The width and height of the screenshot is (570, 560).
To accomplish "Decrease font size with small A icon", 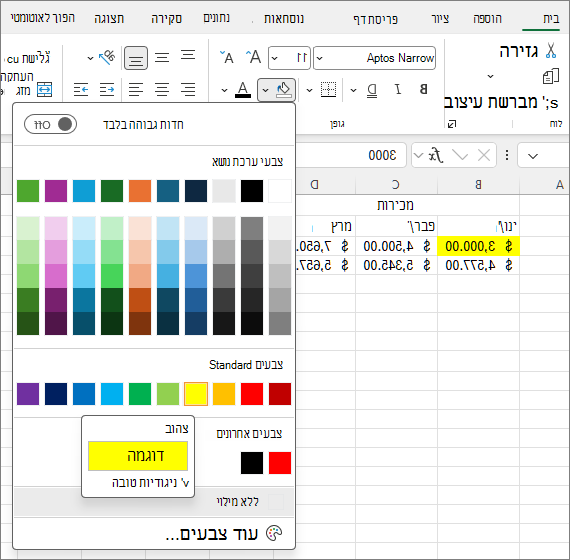I will click(227, 57).
